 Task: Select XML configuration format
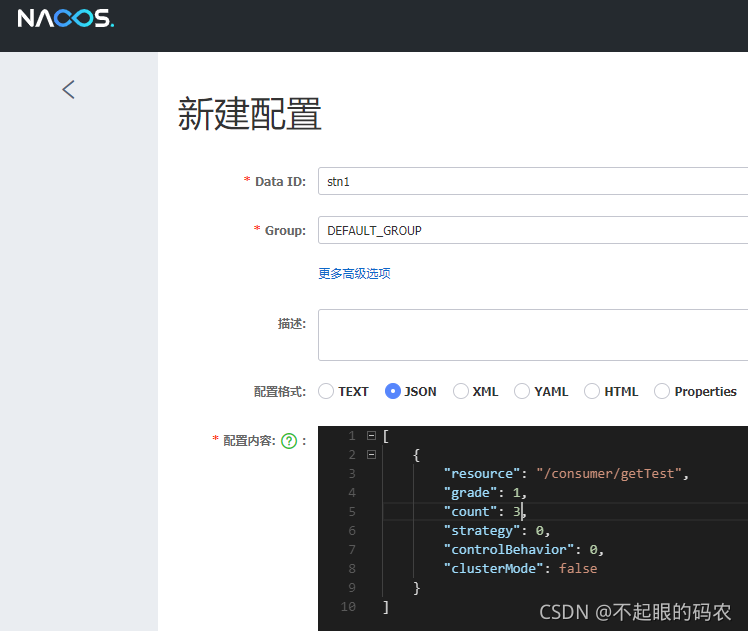click(461, 391)
